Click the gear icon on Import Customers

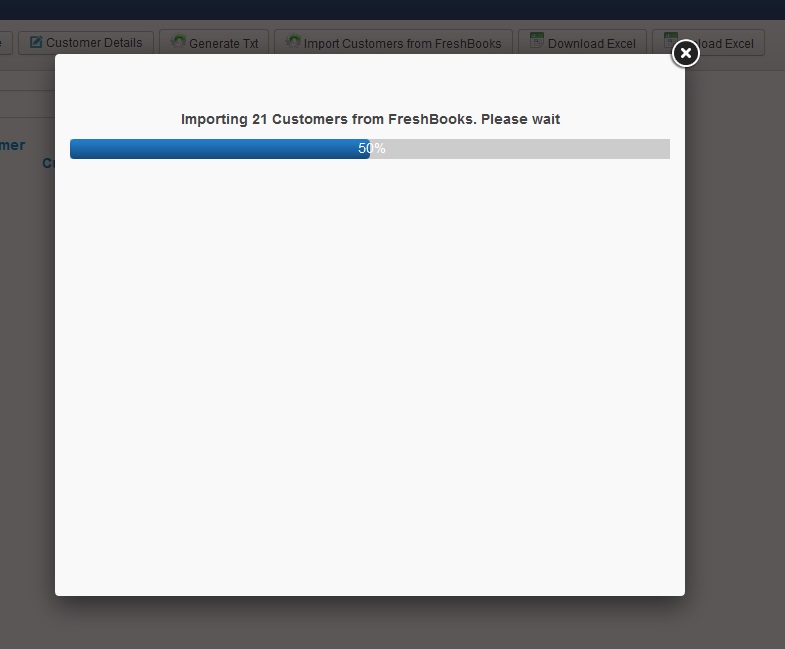click(x=293, y=42)
